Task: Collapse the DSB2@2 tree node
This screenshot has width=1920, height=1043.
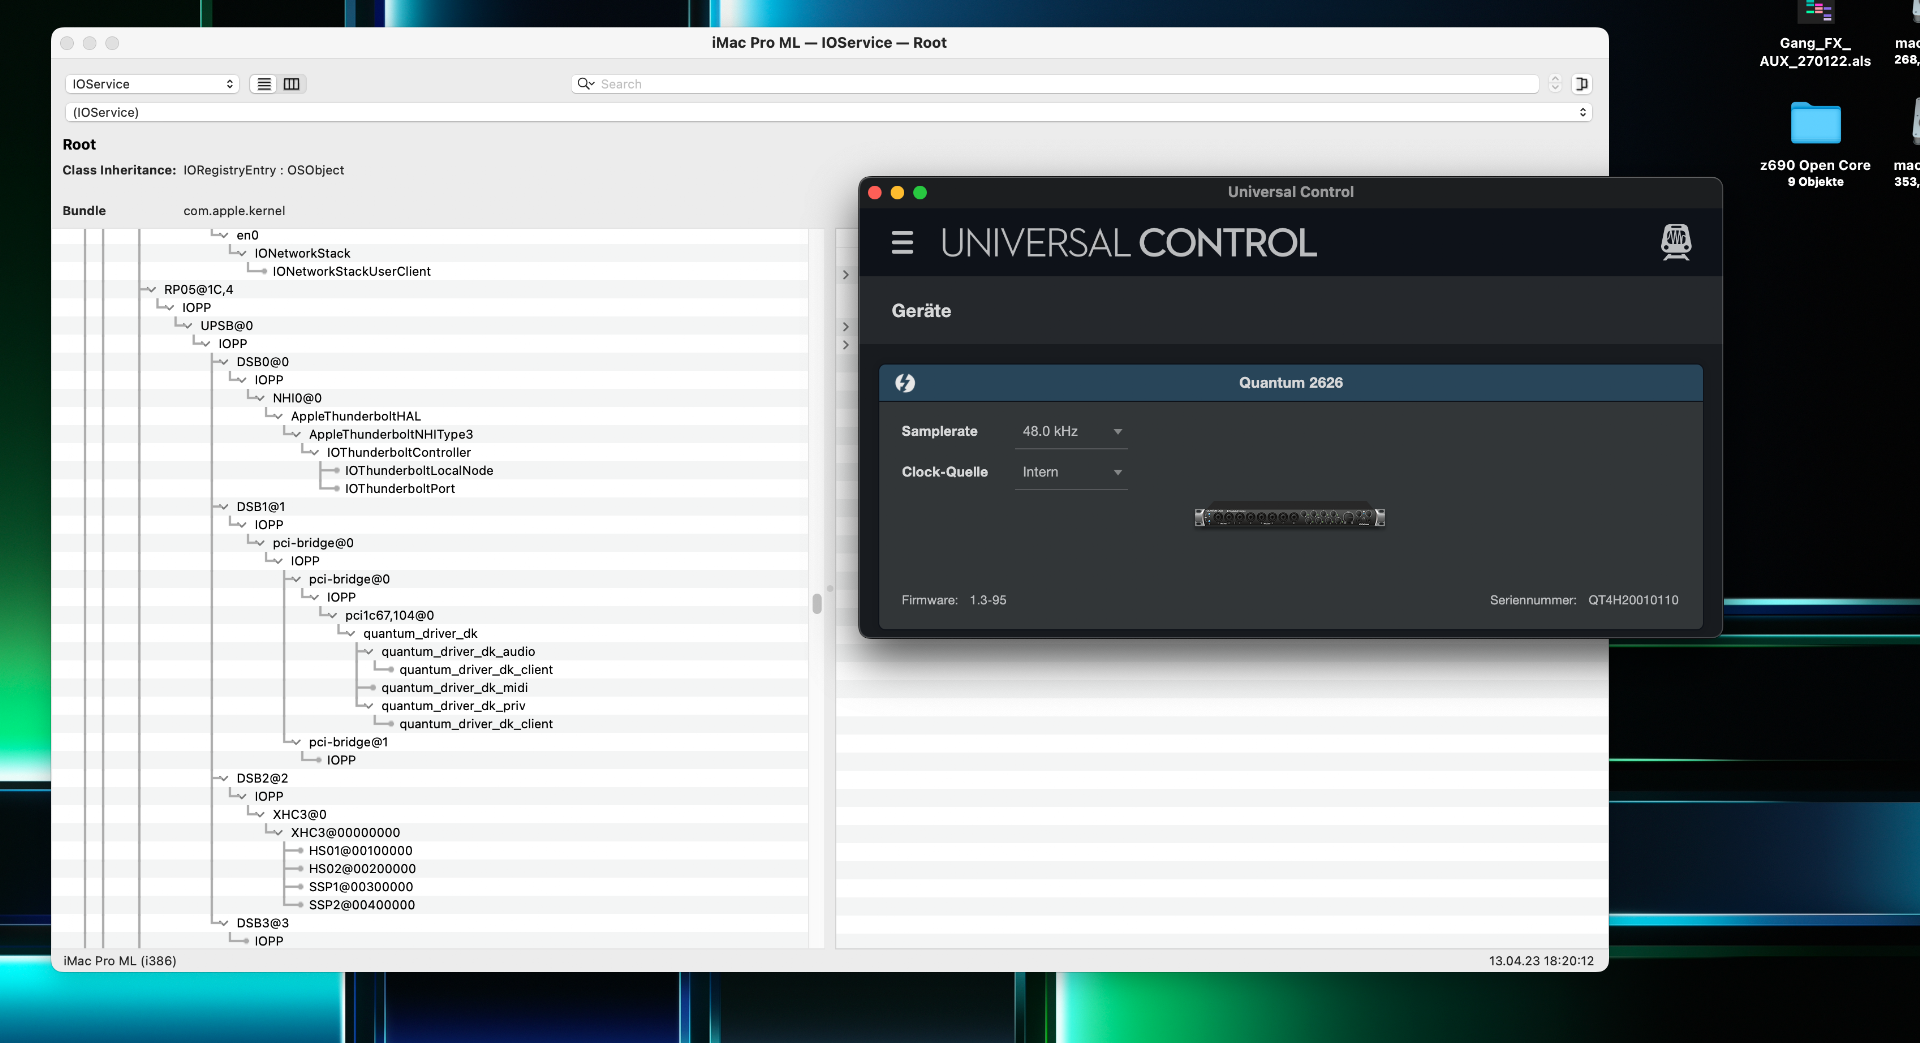Action: 223,778
